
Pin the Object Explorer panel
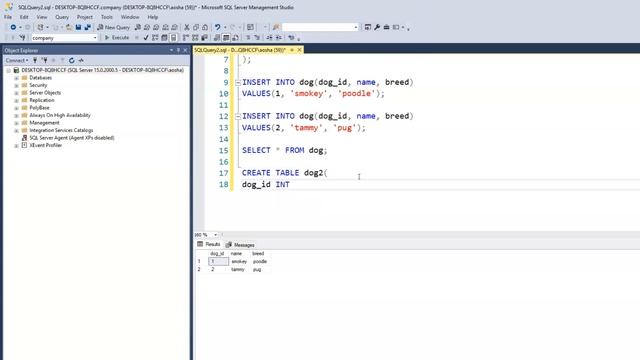(x=178, y=50)
